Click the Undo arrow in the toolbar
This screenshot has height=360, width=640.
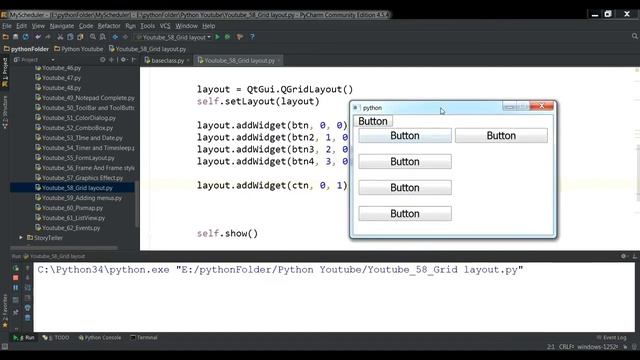[38, 37]
